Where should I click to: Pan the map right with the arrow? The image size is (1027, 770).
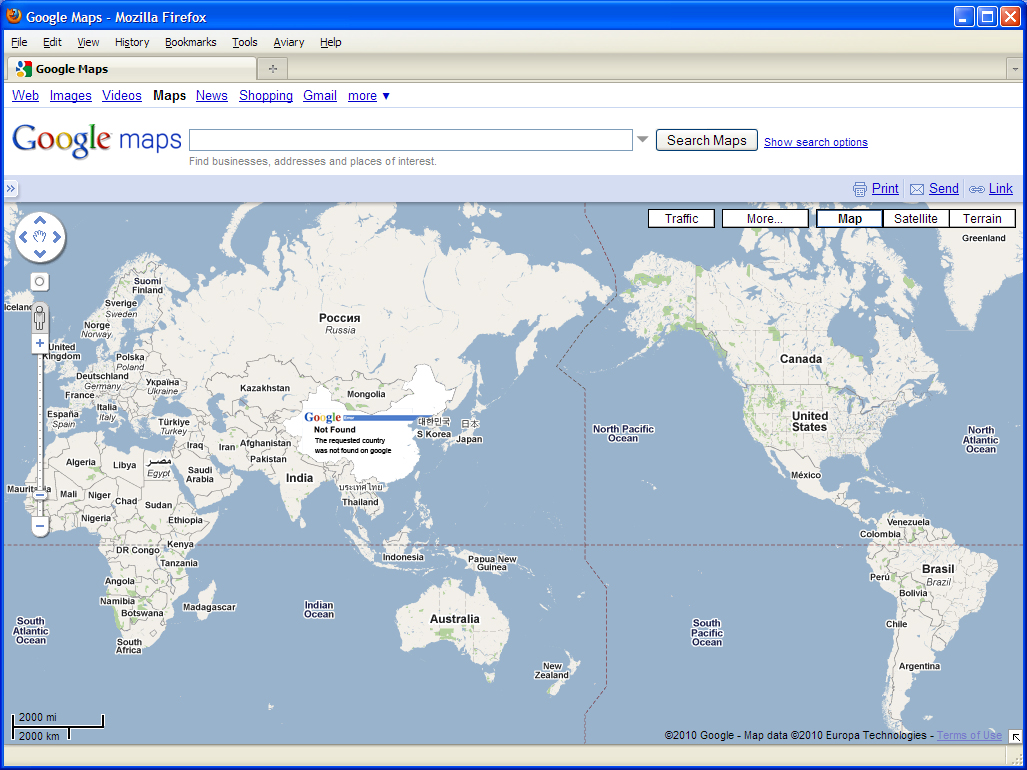[x=57, y=237]
